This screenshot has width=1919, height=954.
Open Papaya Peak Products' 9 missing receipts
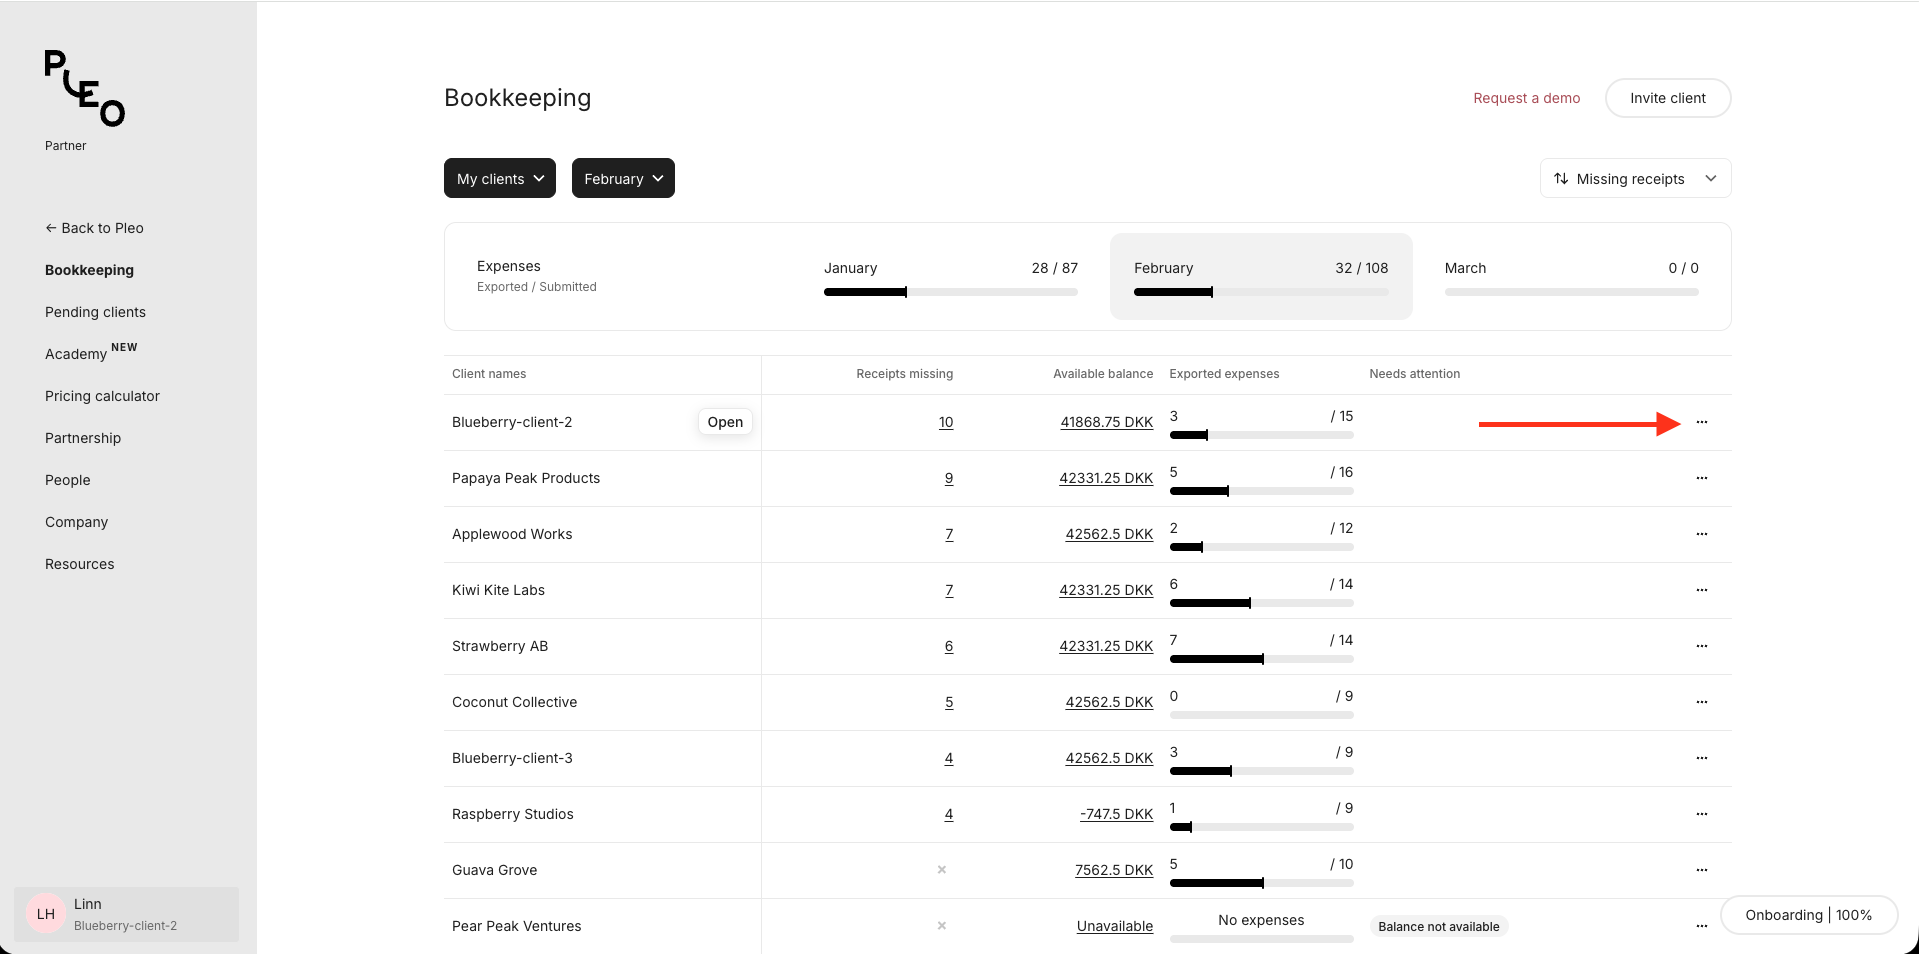point(949,478)
